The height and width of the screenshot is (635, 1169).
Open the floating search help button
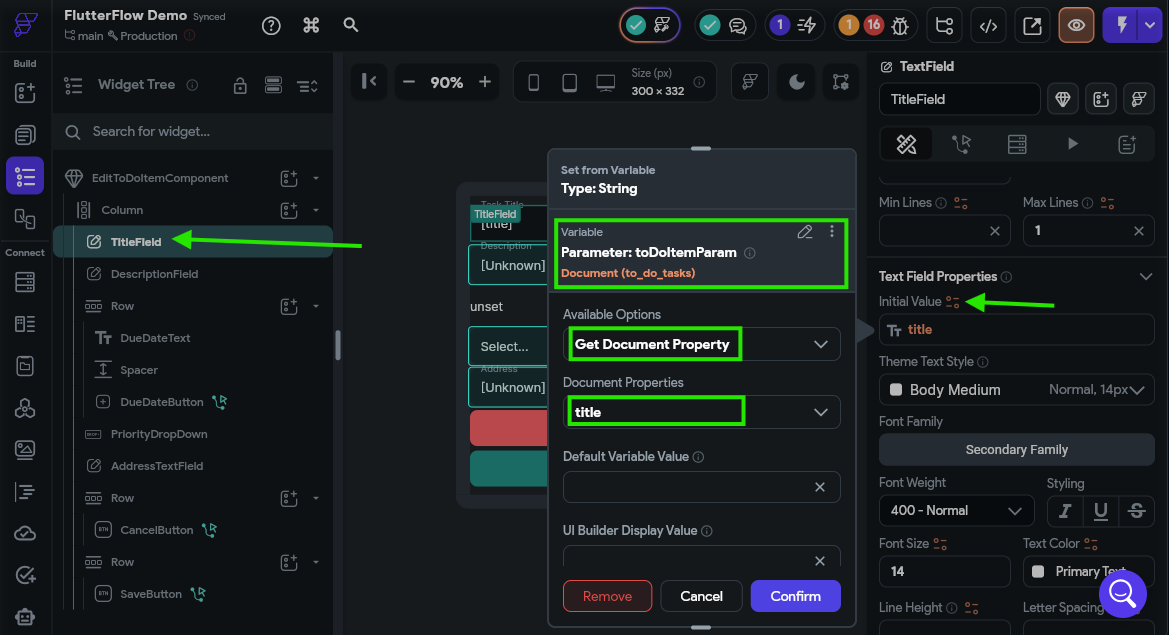(x=1122, y=594)
